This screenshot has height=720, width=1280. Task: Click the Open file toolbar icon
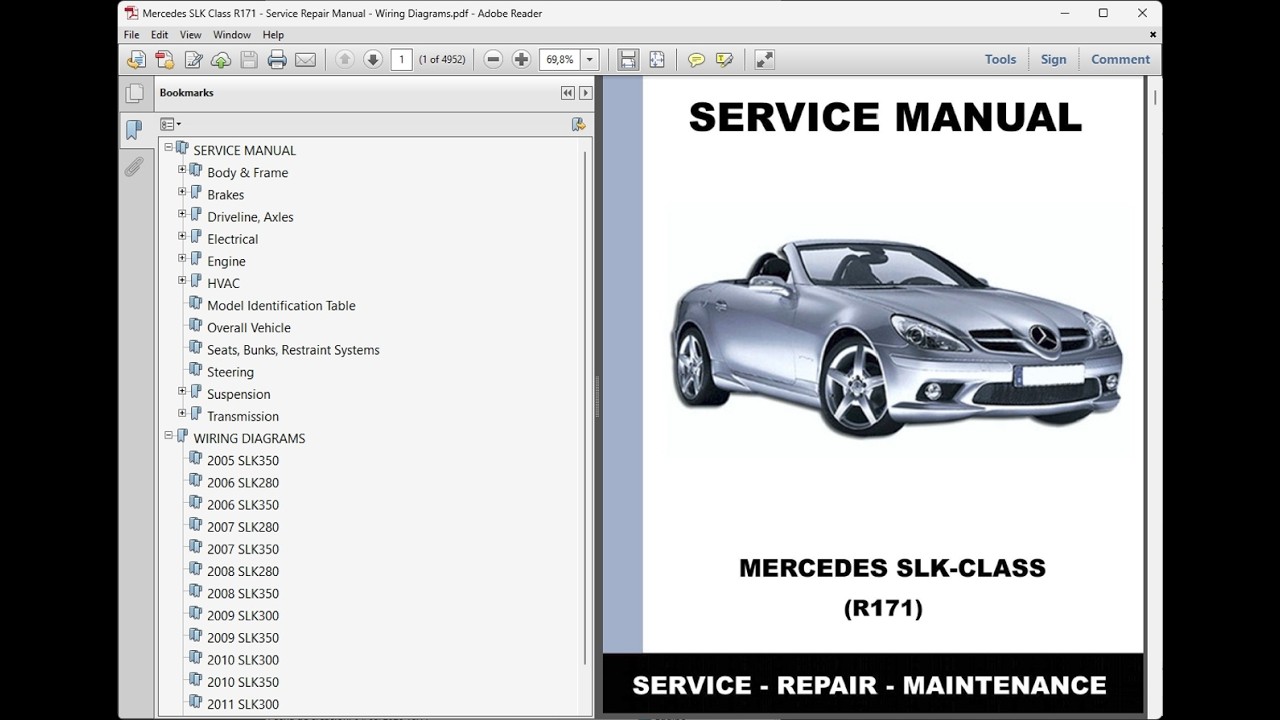click(136, 60)
